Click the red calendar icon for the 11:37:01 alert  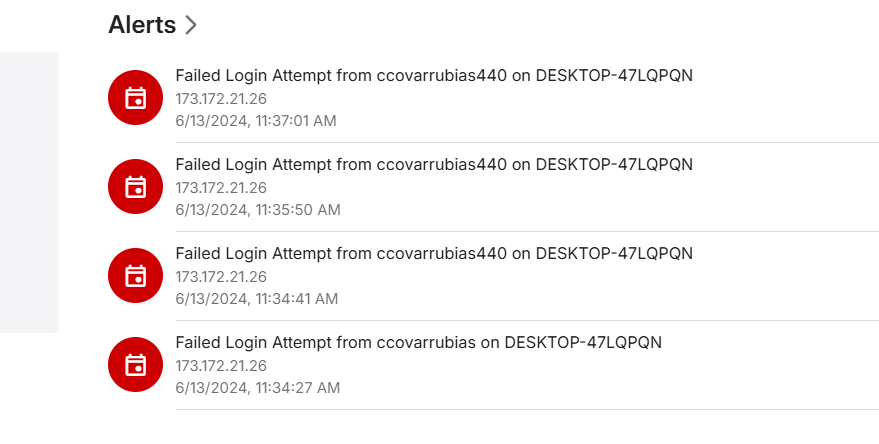[x=135, y=98]
